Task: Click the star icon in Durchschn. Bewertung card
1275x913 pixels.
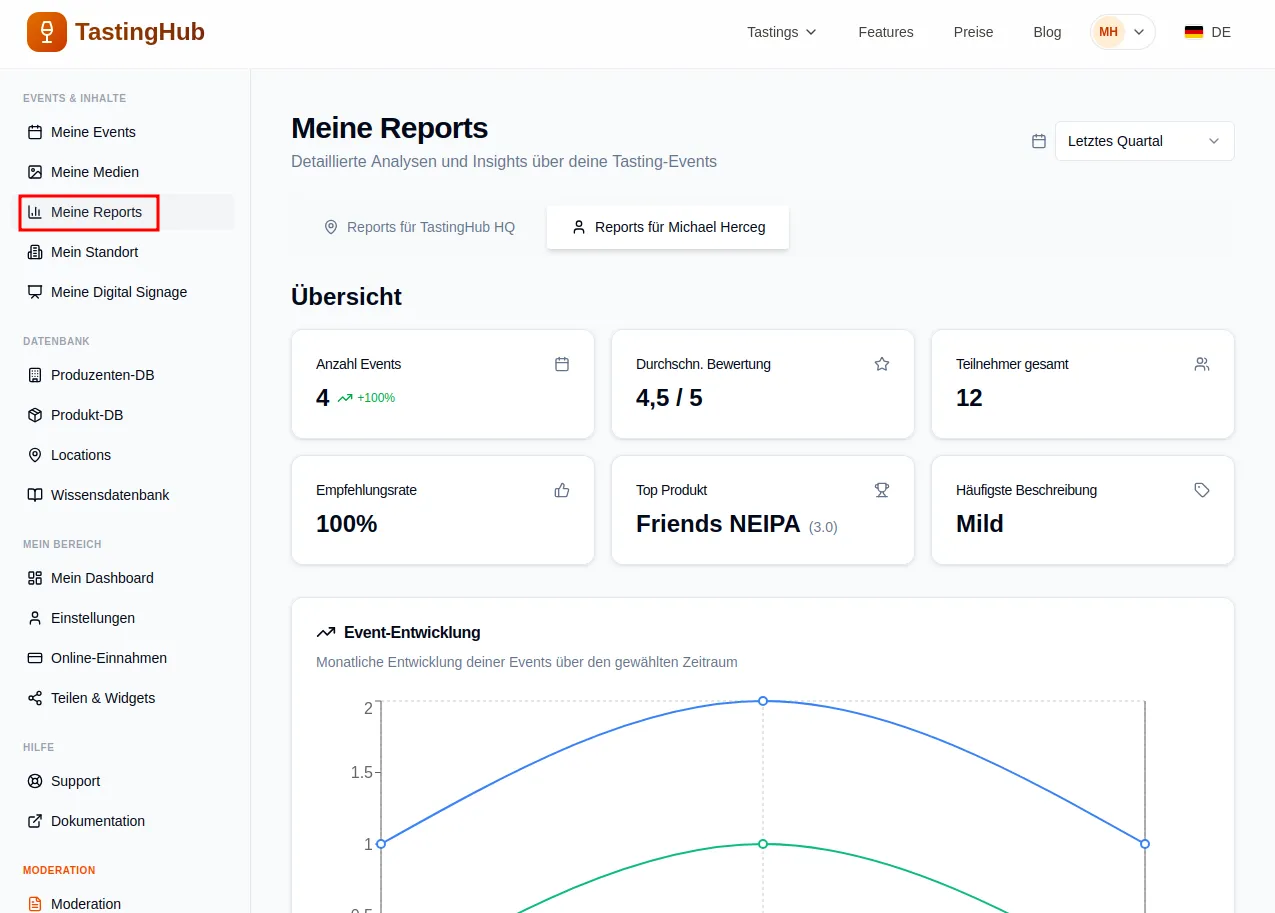Action: [x=882, y=364]
